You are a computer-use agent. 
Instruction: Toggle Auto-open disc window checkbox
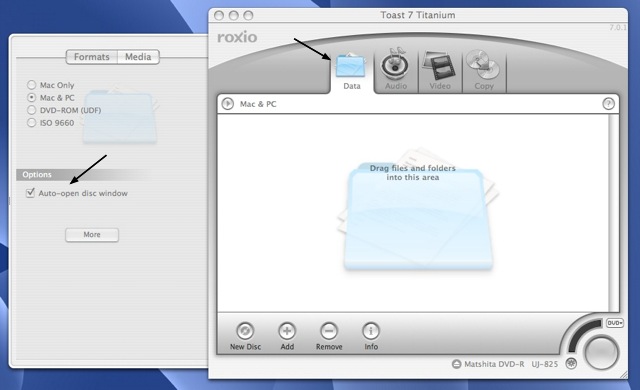[30, 193]
